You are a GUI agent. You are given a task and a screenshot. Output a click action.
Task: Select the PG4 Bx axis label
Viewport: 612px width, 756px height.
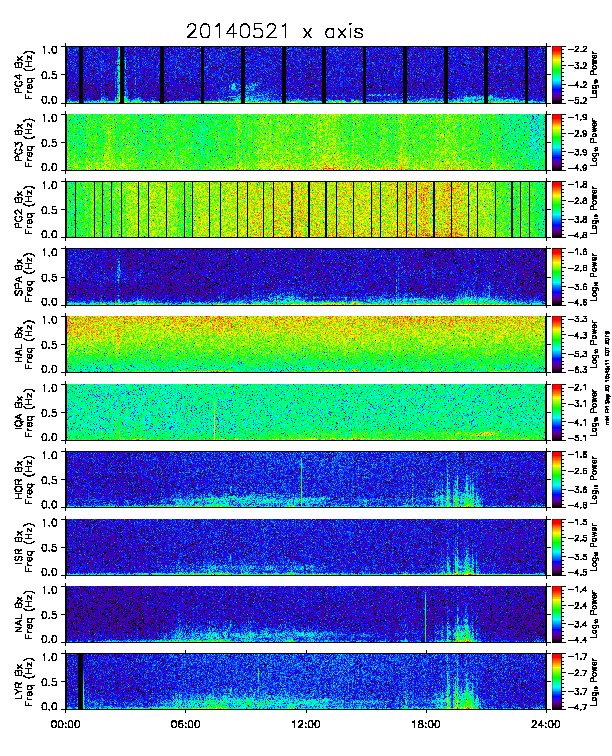pos(19,75)
